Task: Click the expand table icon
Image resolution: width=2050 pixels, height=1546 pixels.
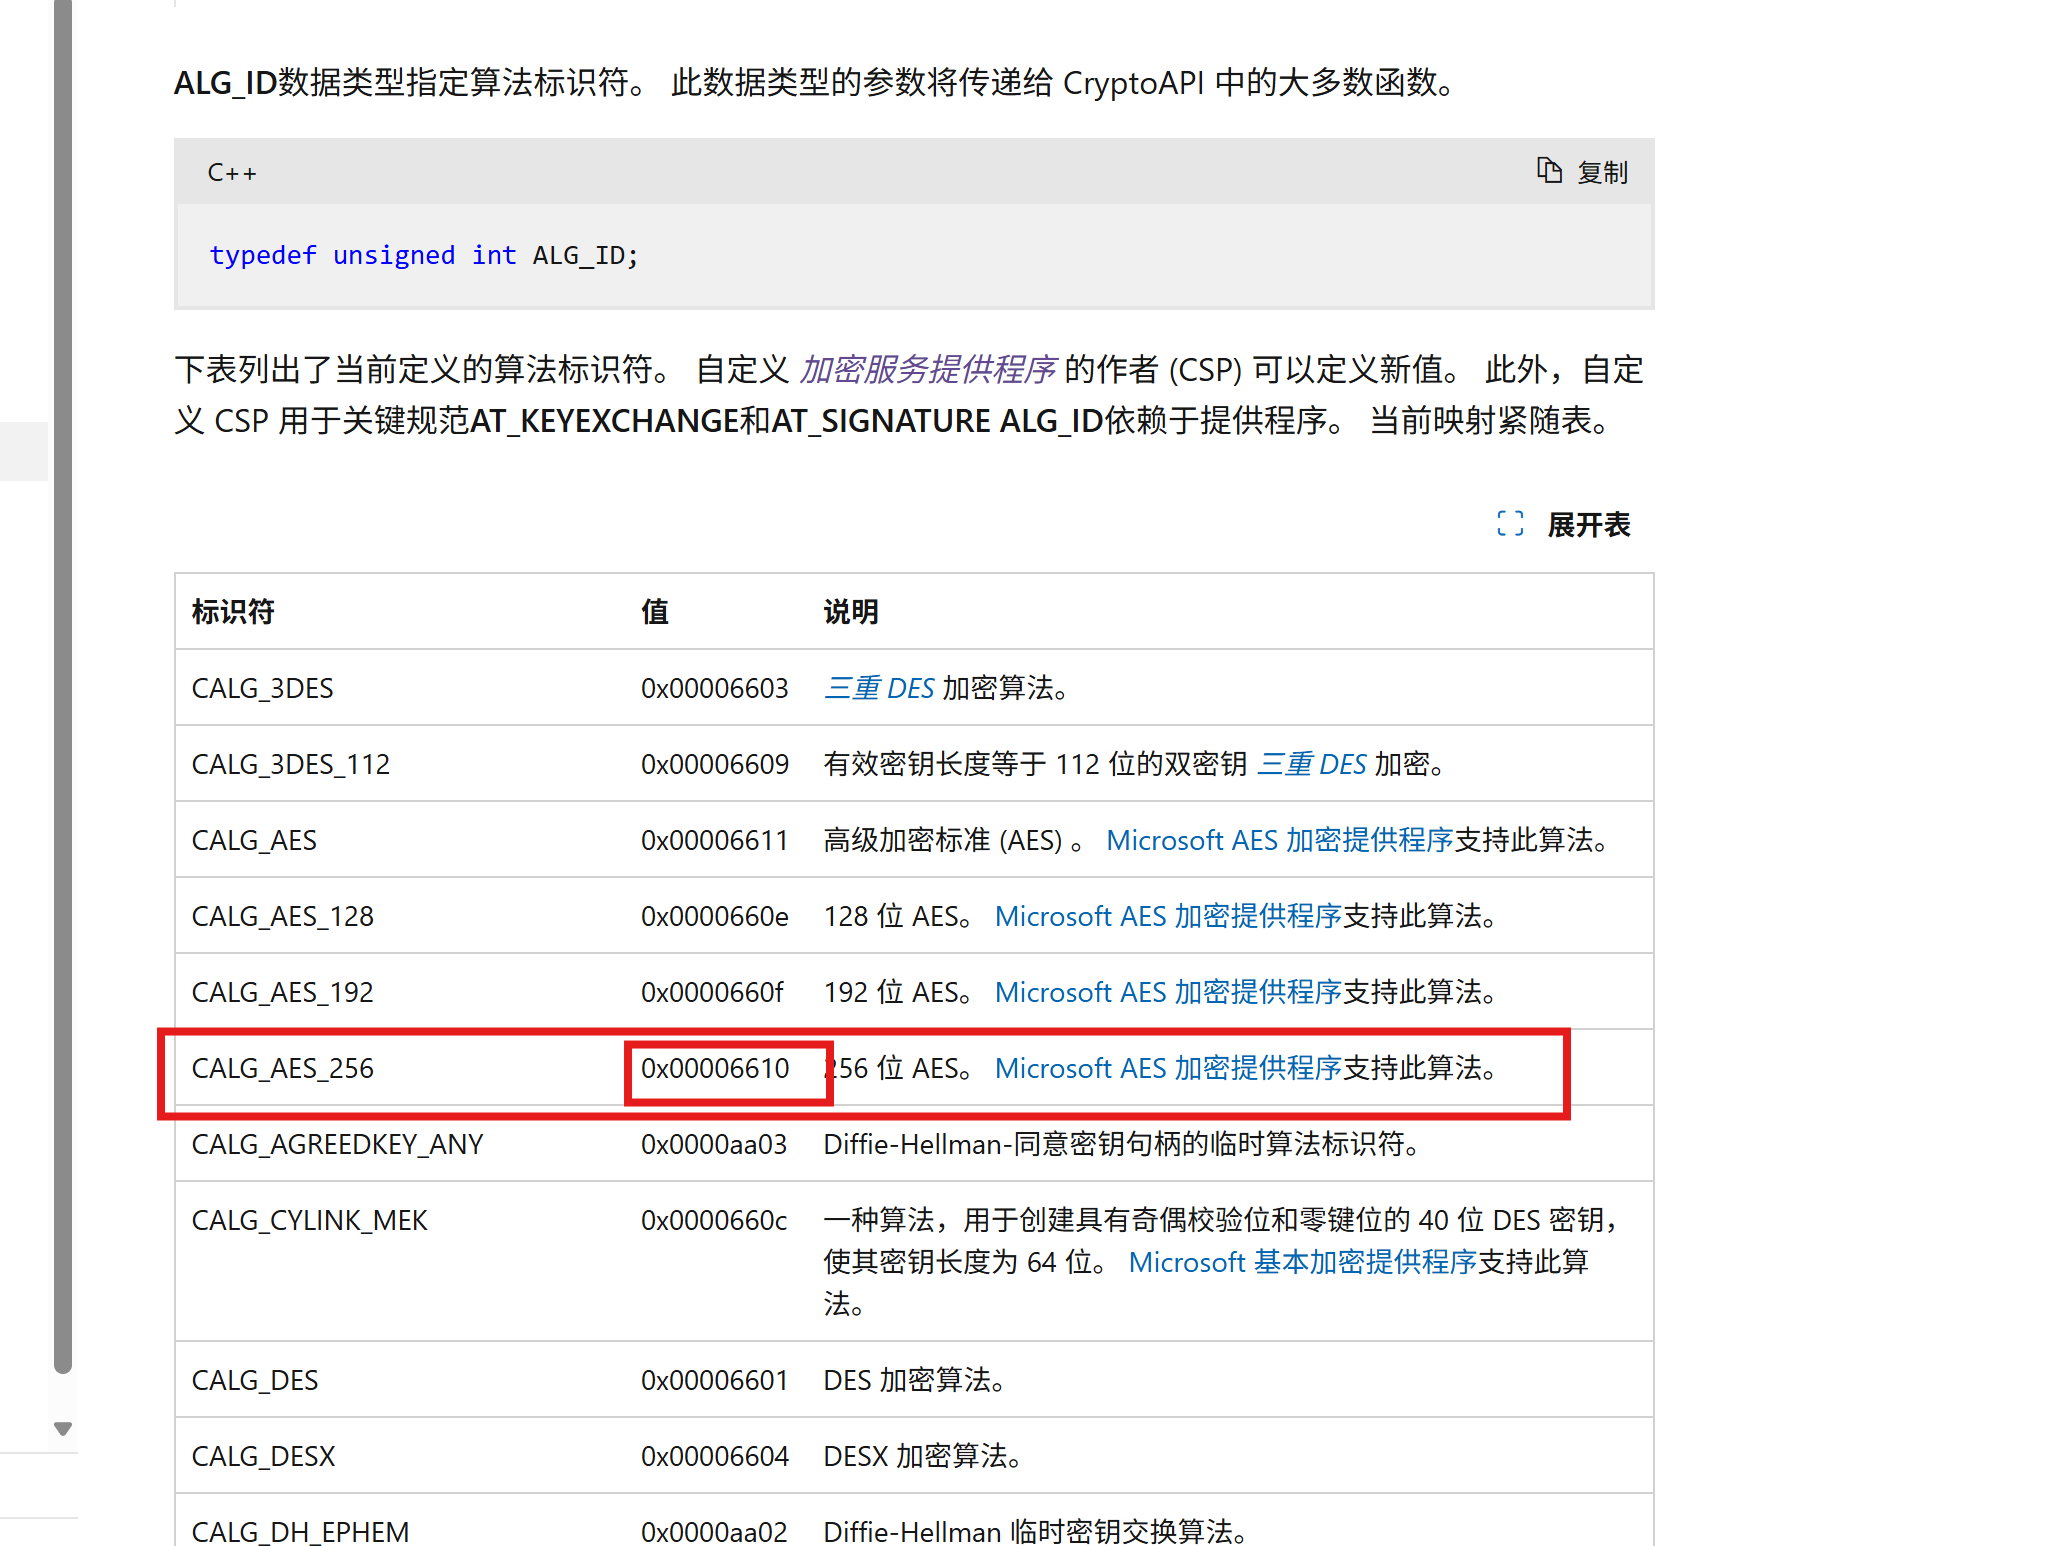Action: point(1510,523)
